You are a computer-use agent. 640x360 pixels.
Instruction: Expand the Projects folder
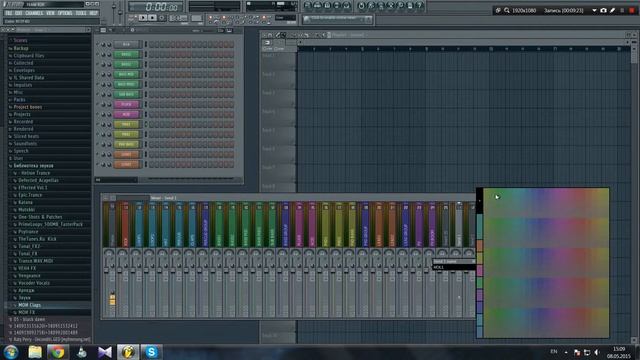pyautogui.click(x=22, y=114)
